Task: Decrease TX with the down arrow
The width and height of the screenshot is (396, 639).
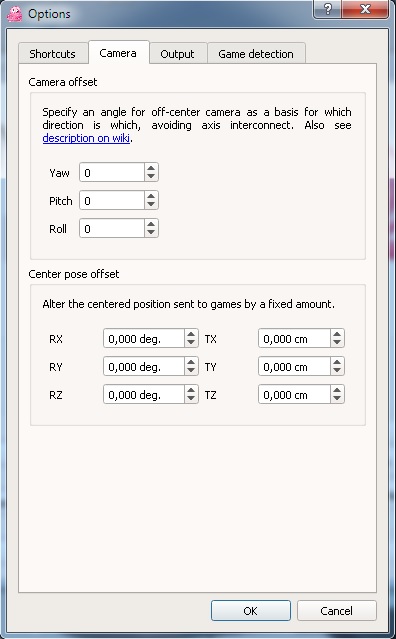Action: pyautogui.click(x=337, y=343)
